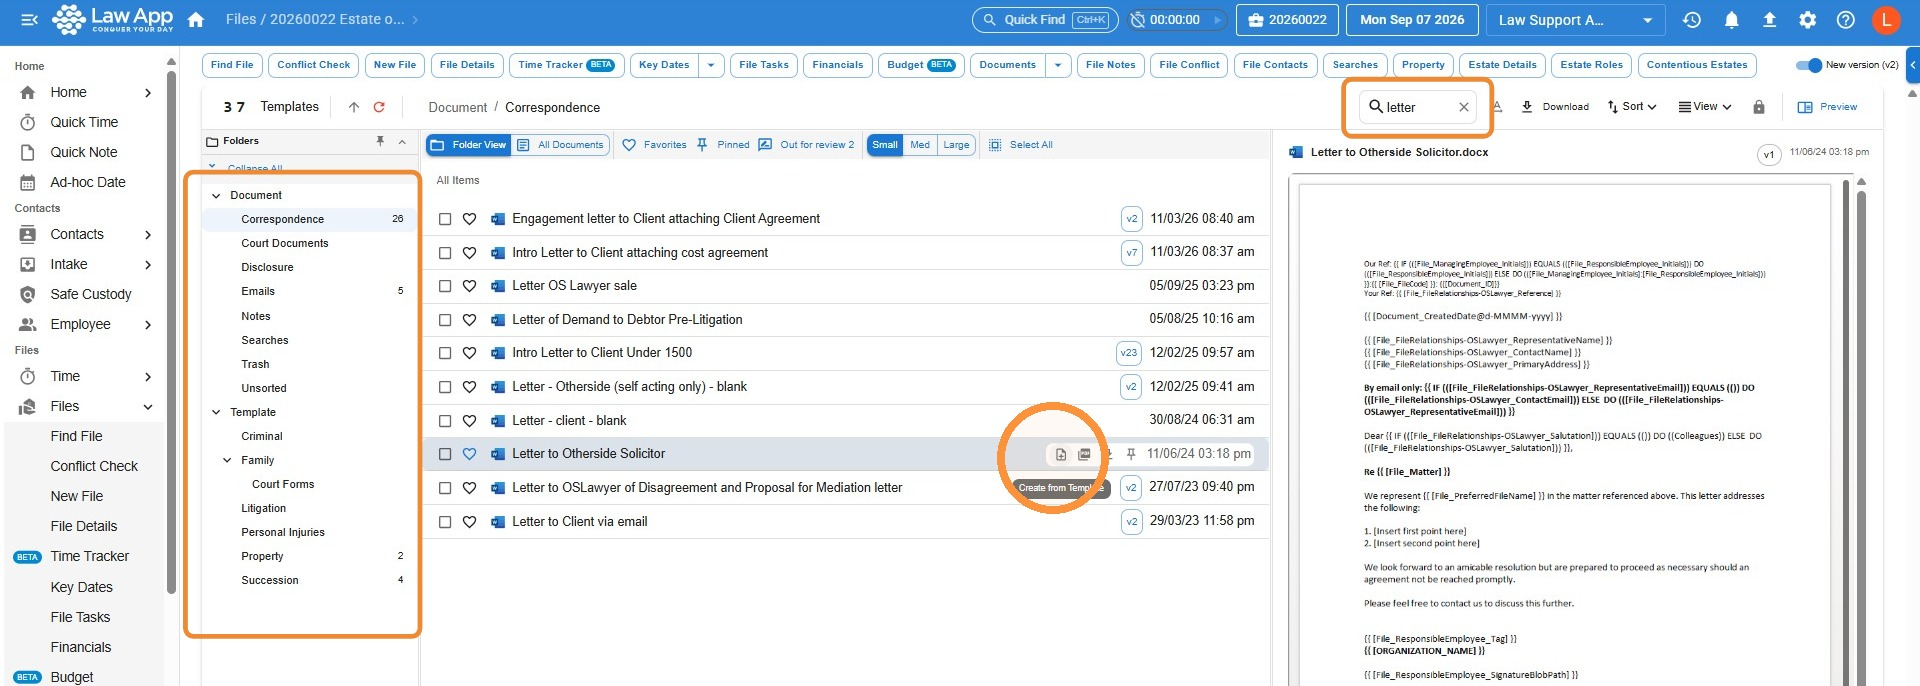Click file number 20260022 button

(1287, 20)
